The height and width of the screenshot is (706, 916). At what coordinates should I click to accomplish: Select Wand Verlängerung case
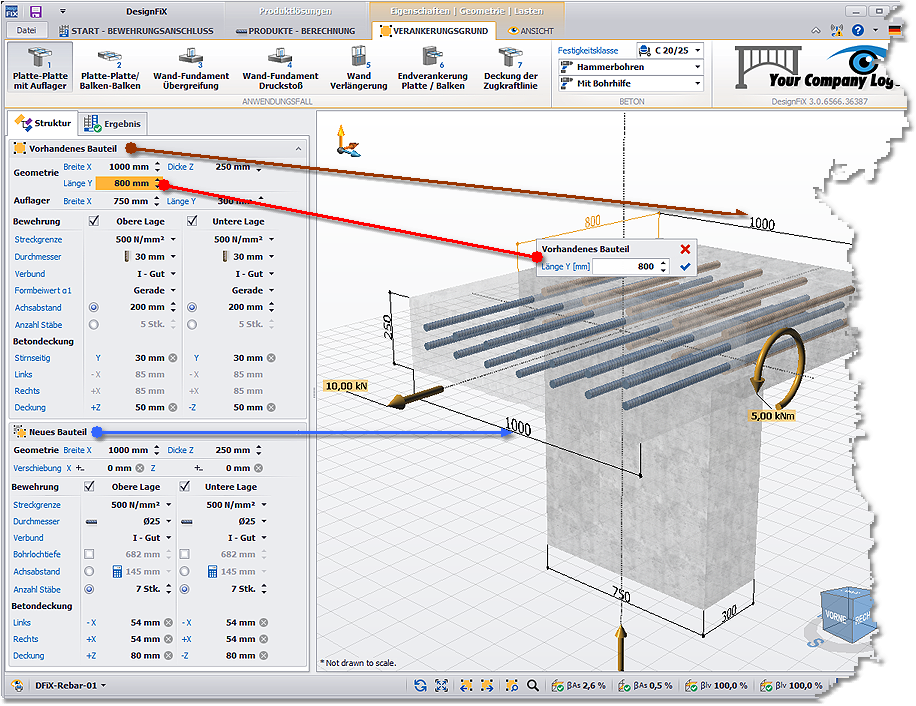359,68
